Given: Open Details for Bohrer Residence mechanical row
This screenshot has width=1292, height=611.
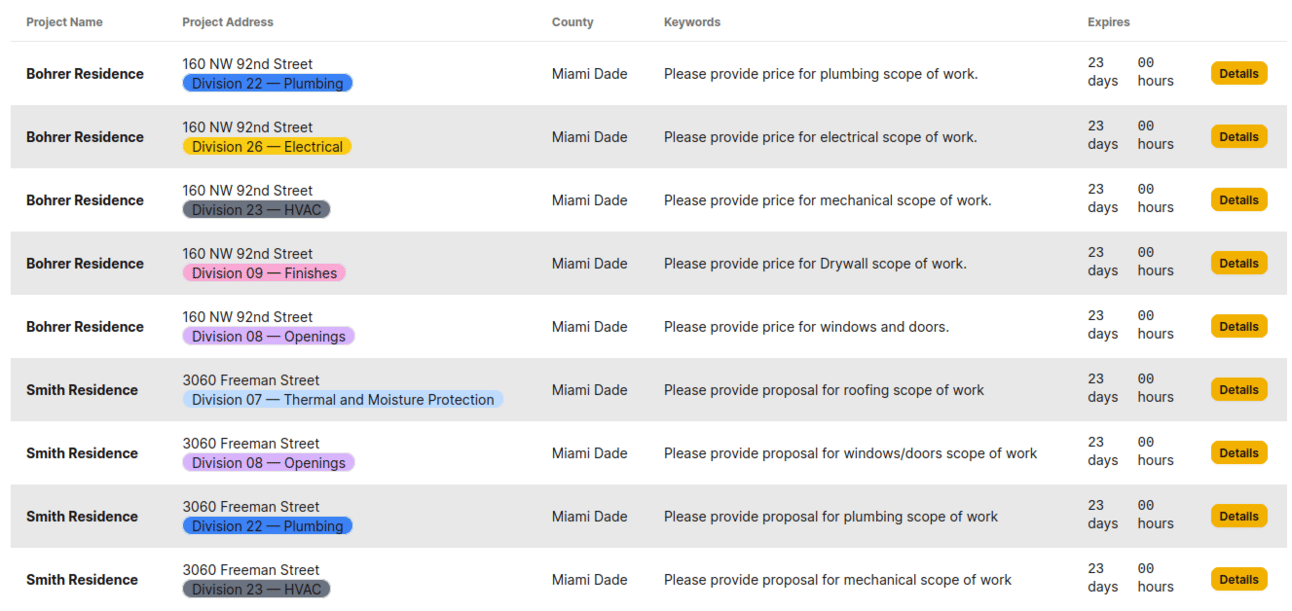Looking at the screenshot, I should click(x=1239, y=200).
